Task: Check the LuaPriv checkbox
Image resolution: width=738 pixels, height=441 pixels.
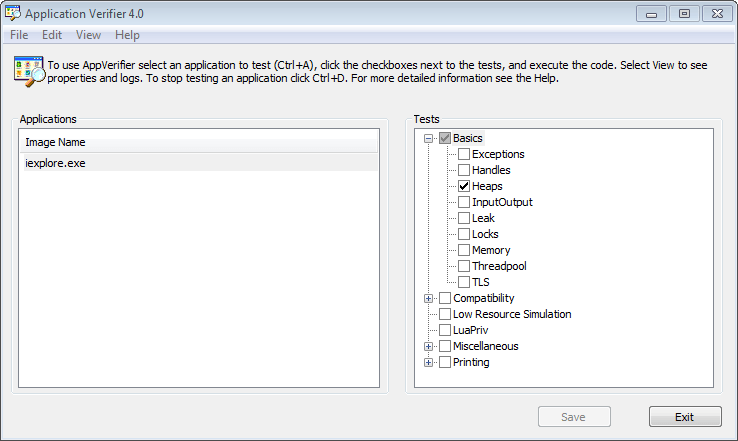Action: tap(445, 330)
